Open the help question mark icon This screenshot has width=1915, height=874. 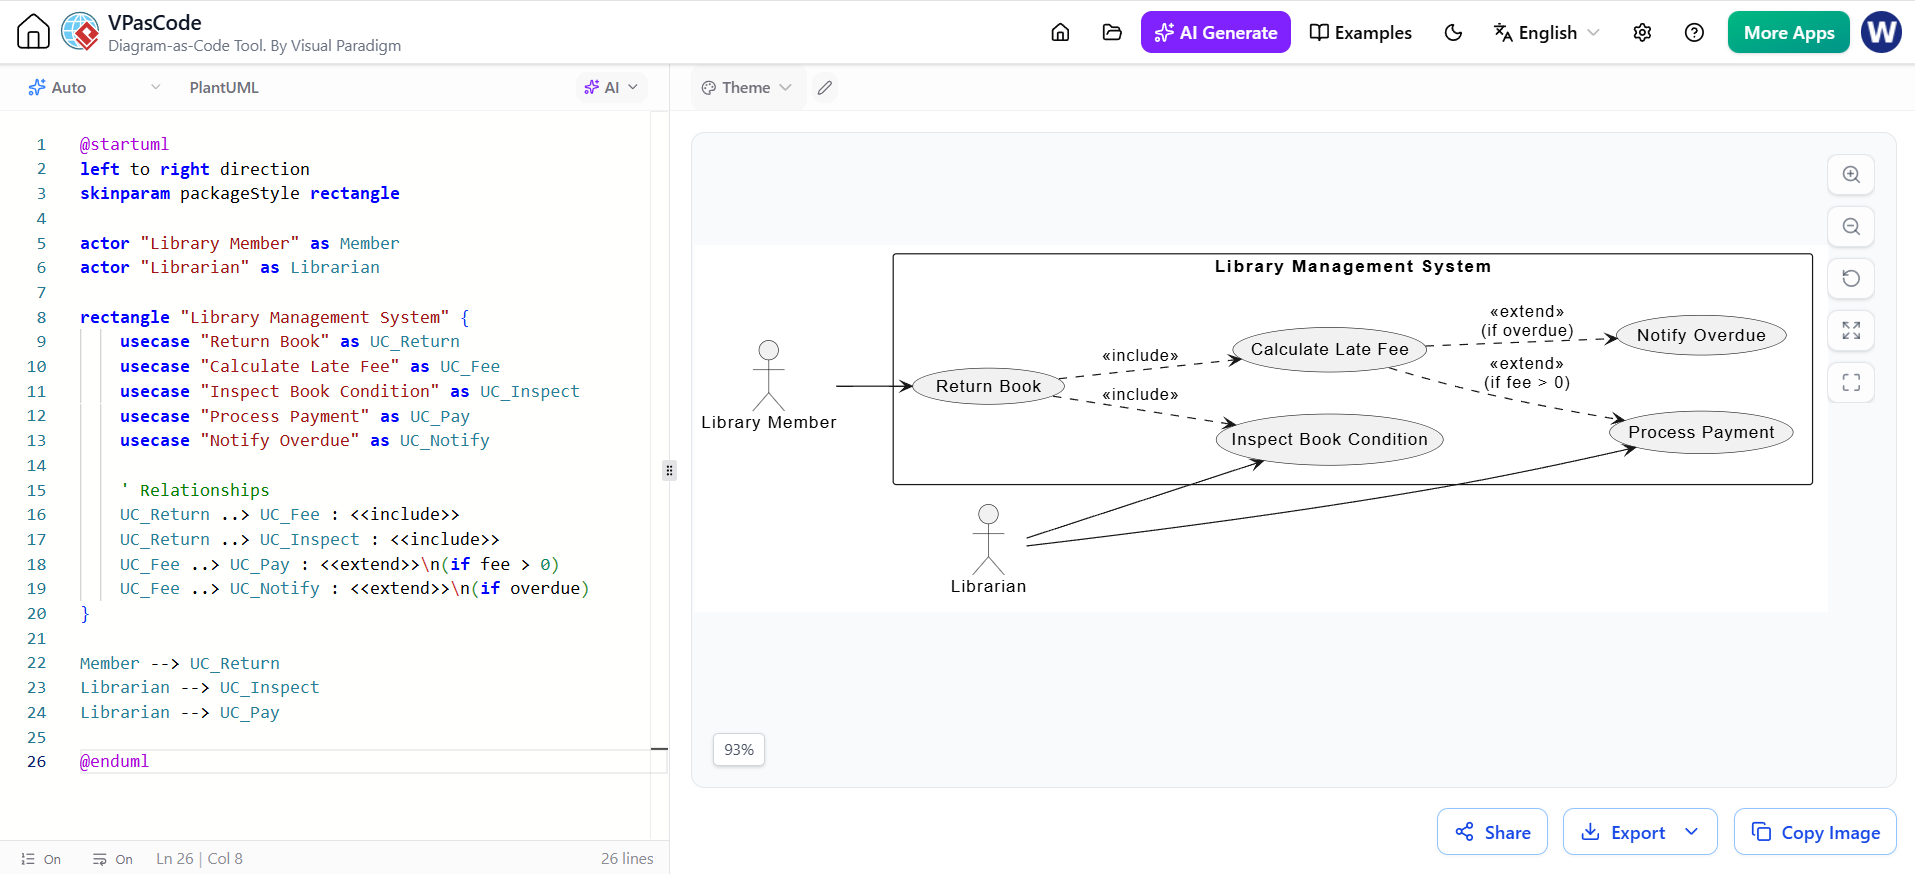tap(1694, 32)
